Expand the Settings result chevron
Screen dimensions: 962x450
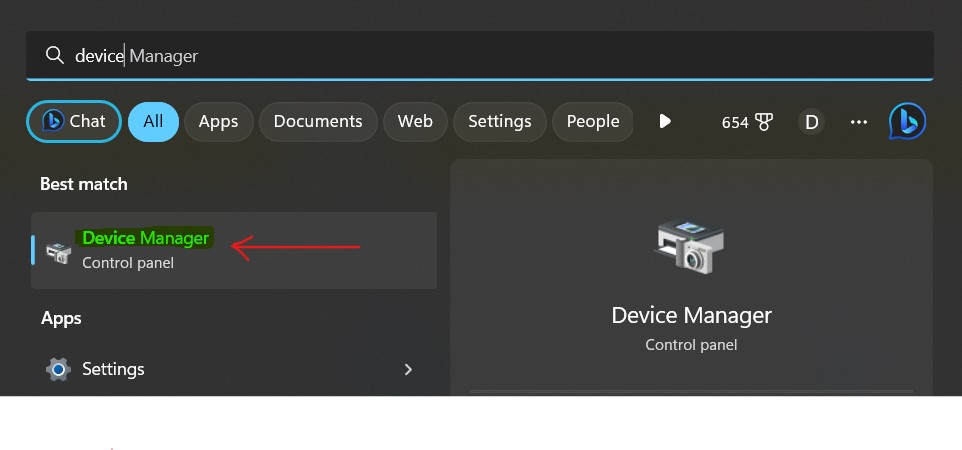(x=408, y=369)
